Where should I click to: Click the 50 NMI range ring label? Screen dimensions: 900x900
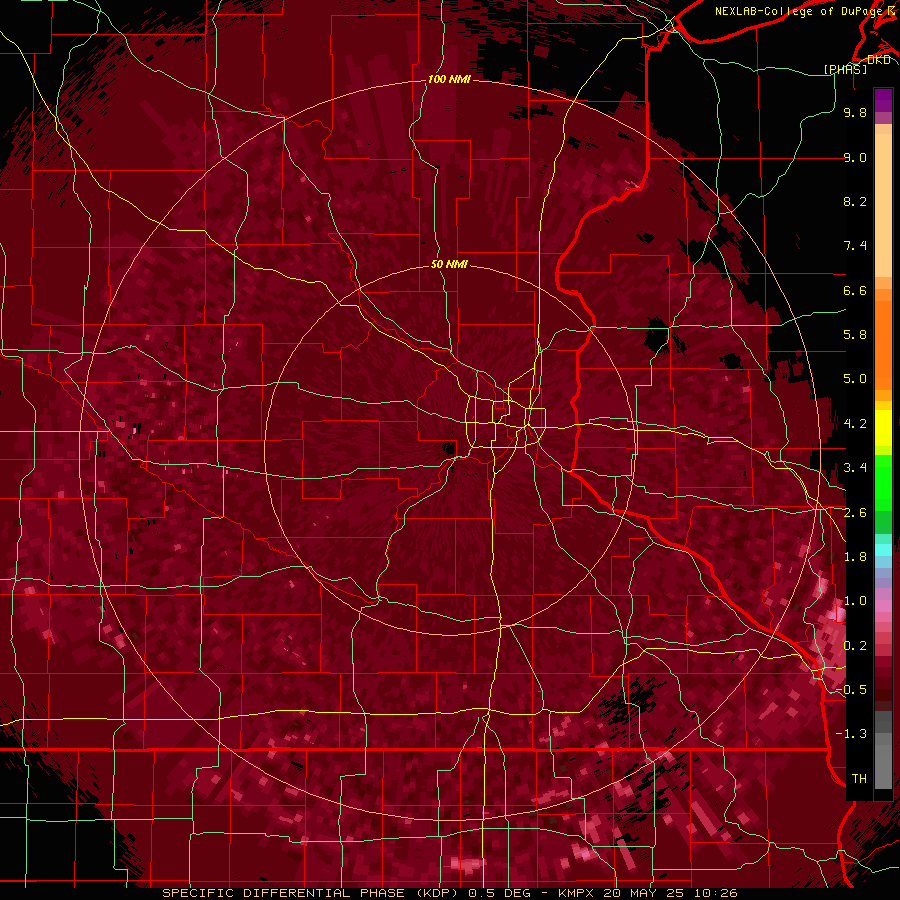449,264
